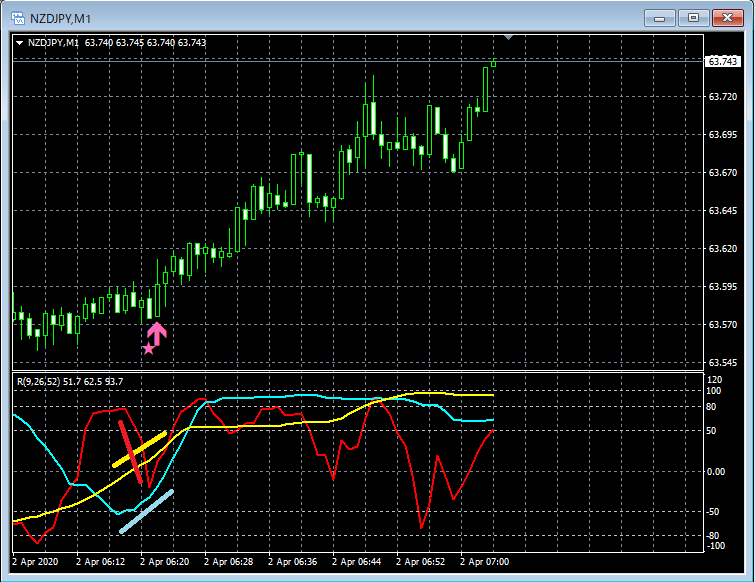755x582 pixels.
Task: Click the indicator scale label 120
Action: (714, 380)
